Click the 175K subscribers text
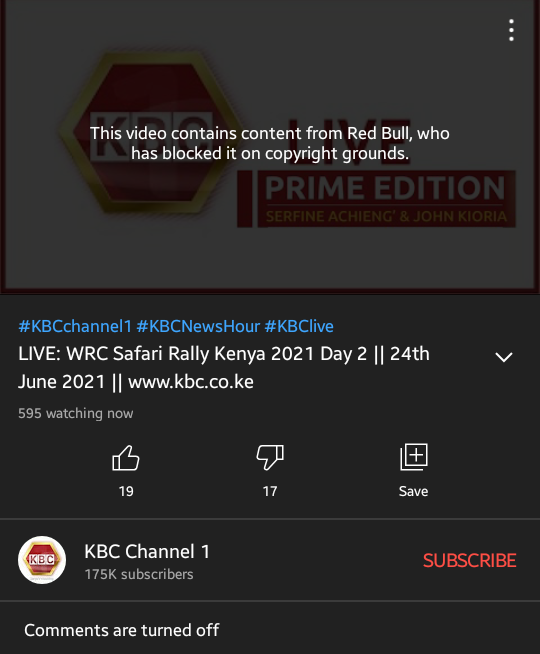The height and width of the screenshot is (654, 540). 139,574
